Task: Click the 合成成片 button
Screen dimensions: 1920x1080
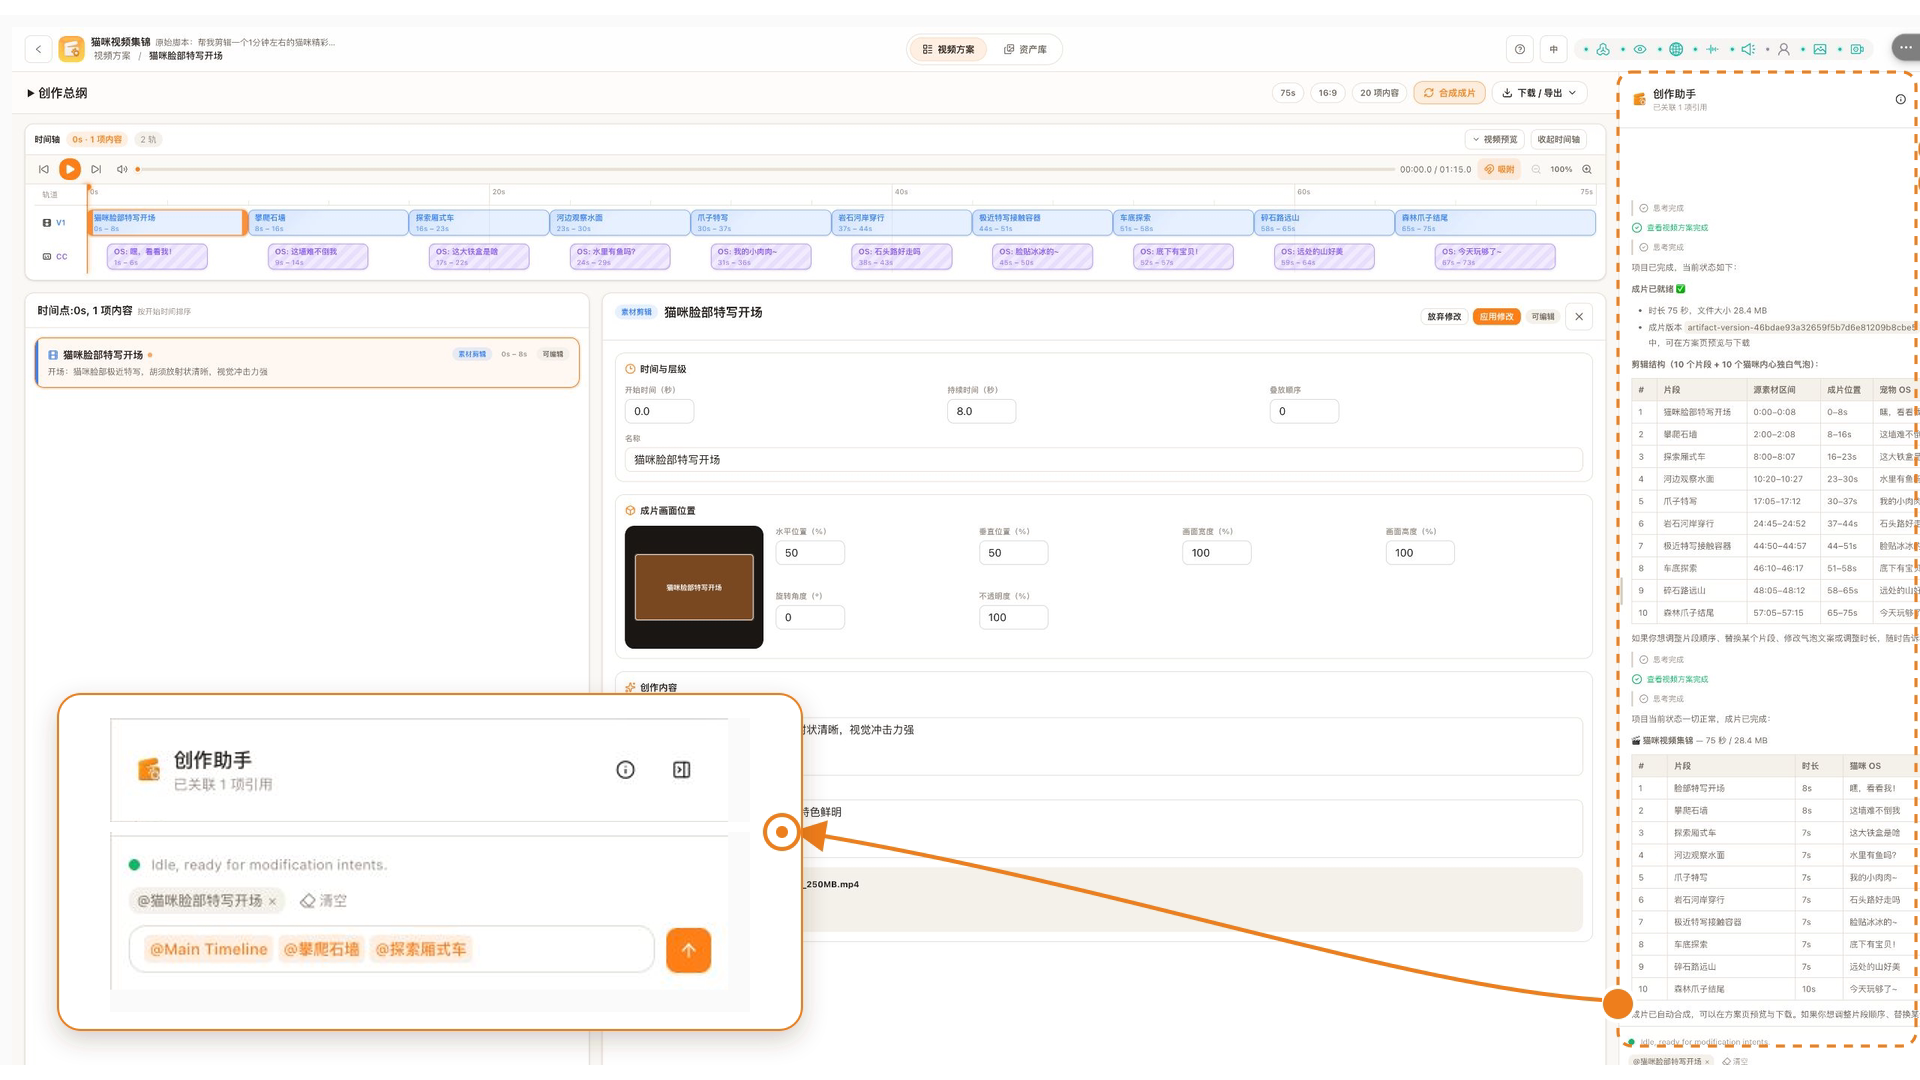Action: (1449, 93)
